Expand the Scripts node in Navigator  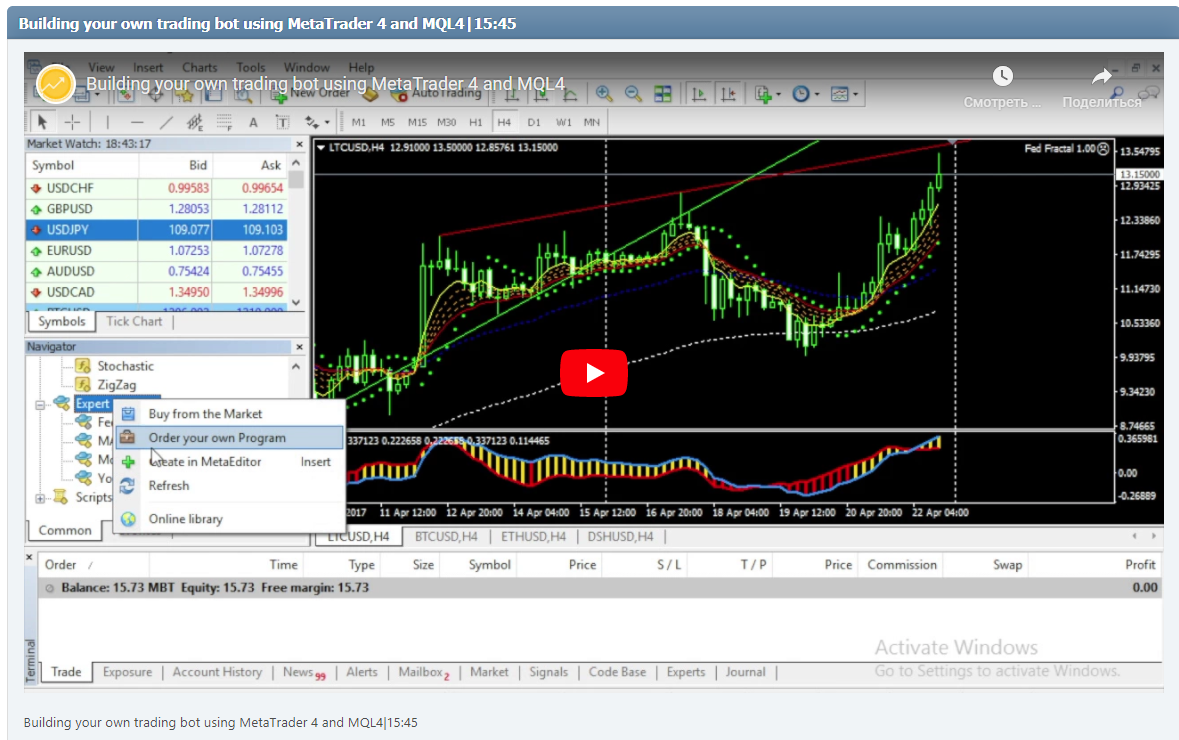[38, 497]
